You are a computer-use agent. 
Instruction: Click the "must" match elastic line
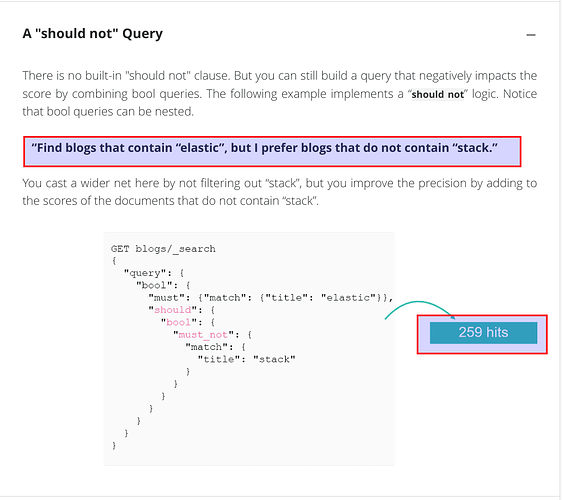pyautogui.click(x=271, y=297)
